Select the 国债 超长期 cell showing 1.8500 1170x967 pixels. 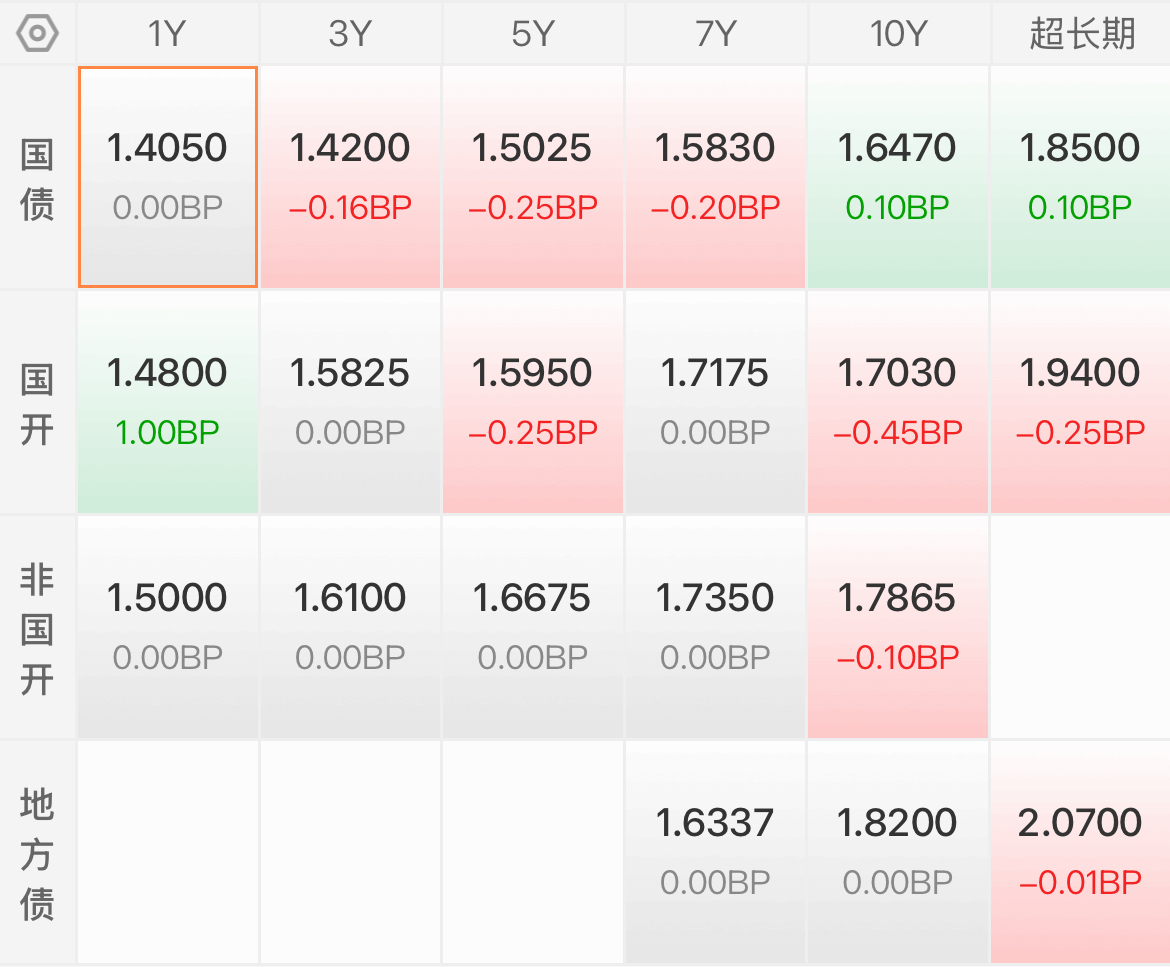1080,177
